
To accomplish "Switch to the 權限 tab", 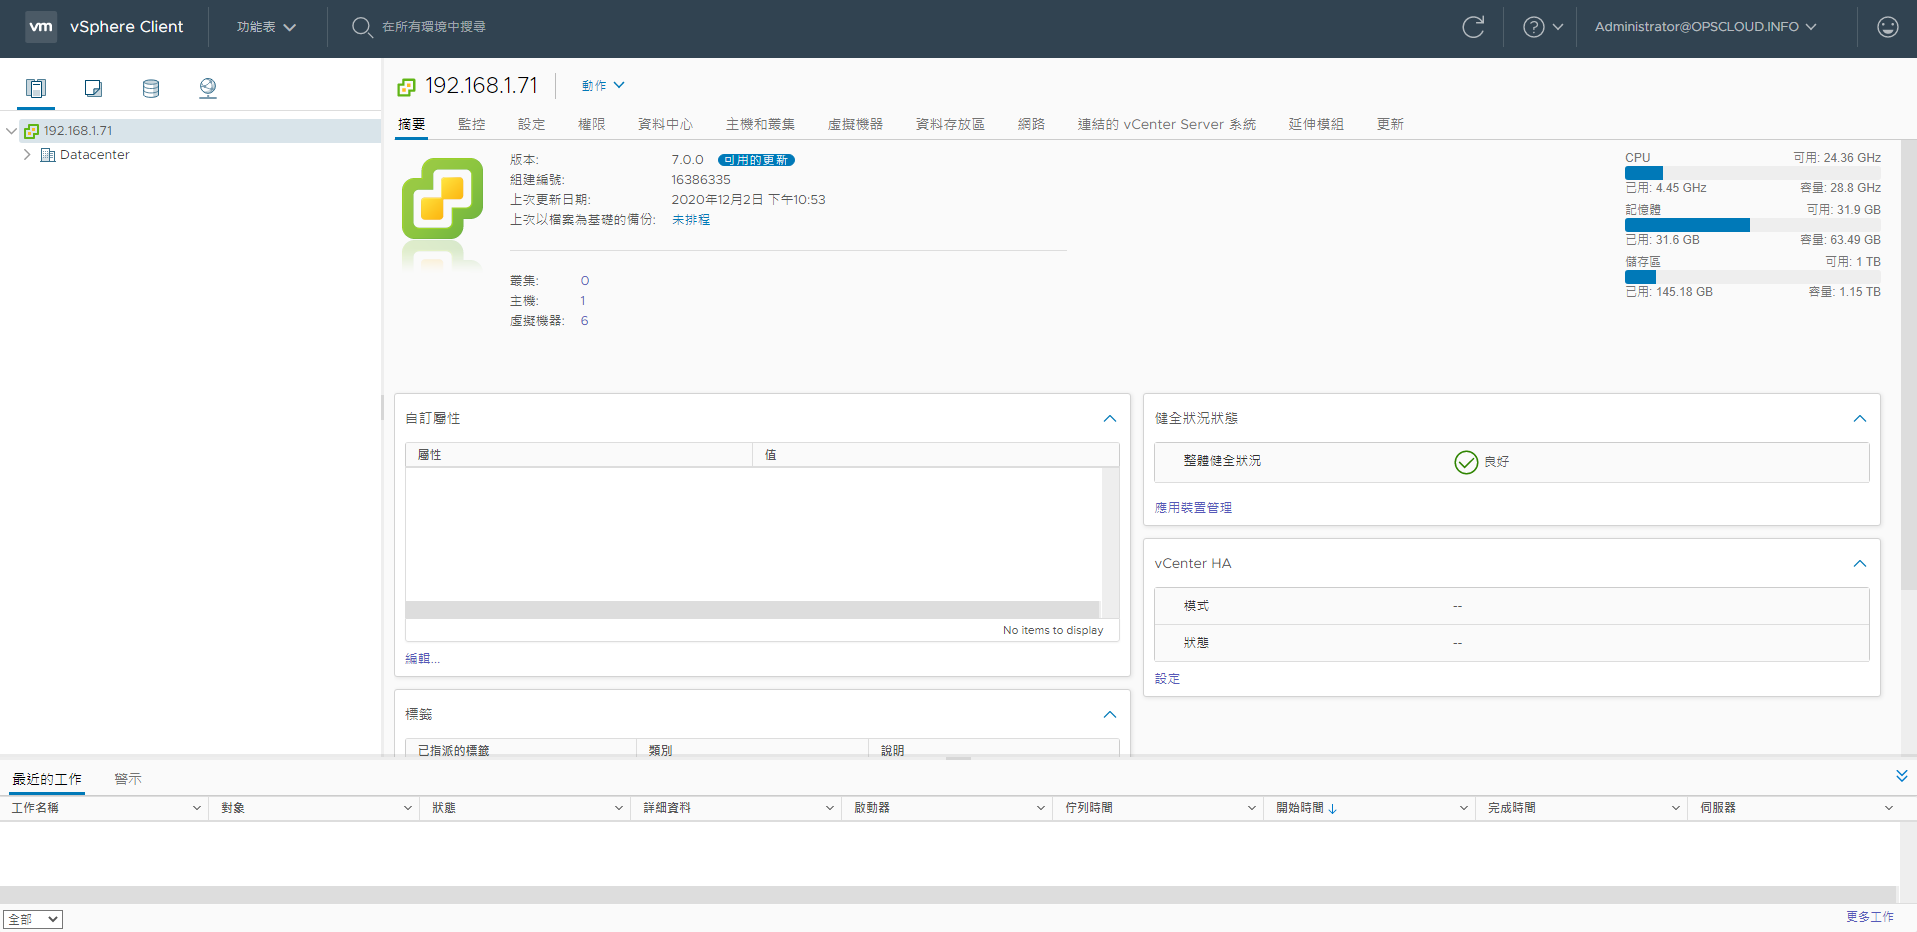I will pos(591,124).
